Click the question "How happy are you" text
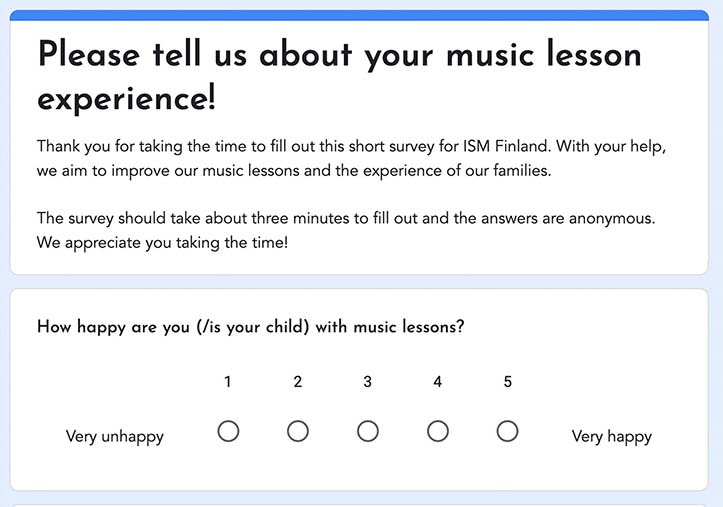 pos(250,327)
